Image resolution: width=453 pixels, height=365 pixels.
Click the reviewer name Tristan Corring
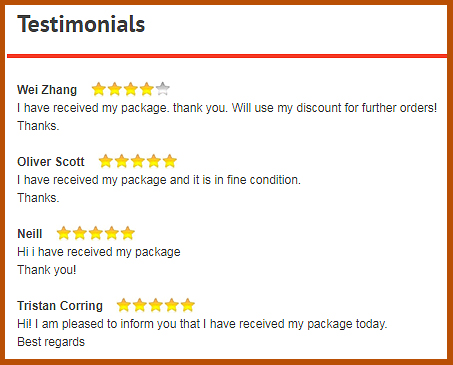[60, 306]
